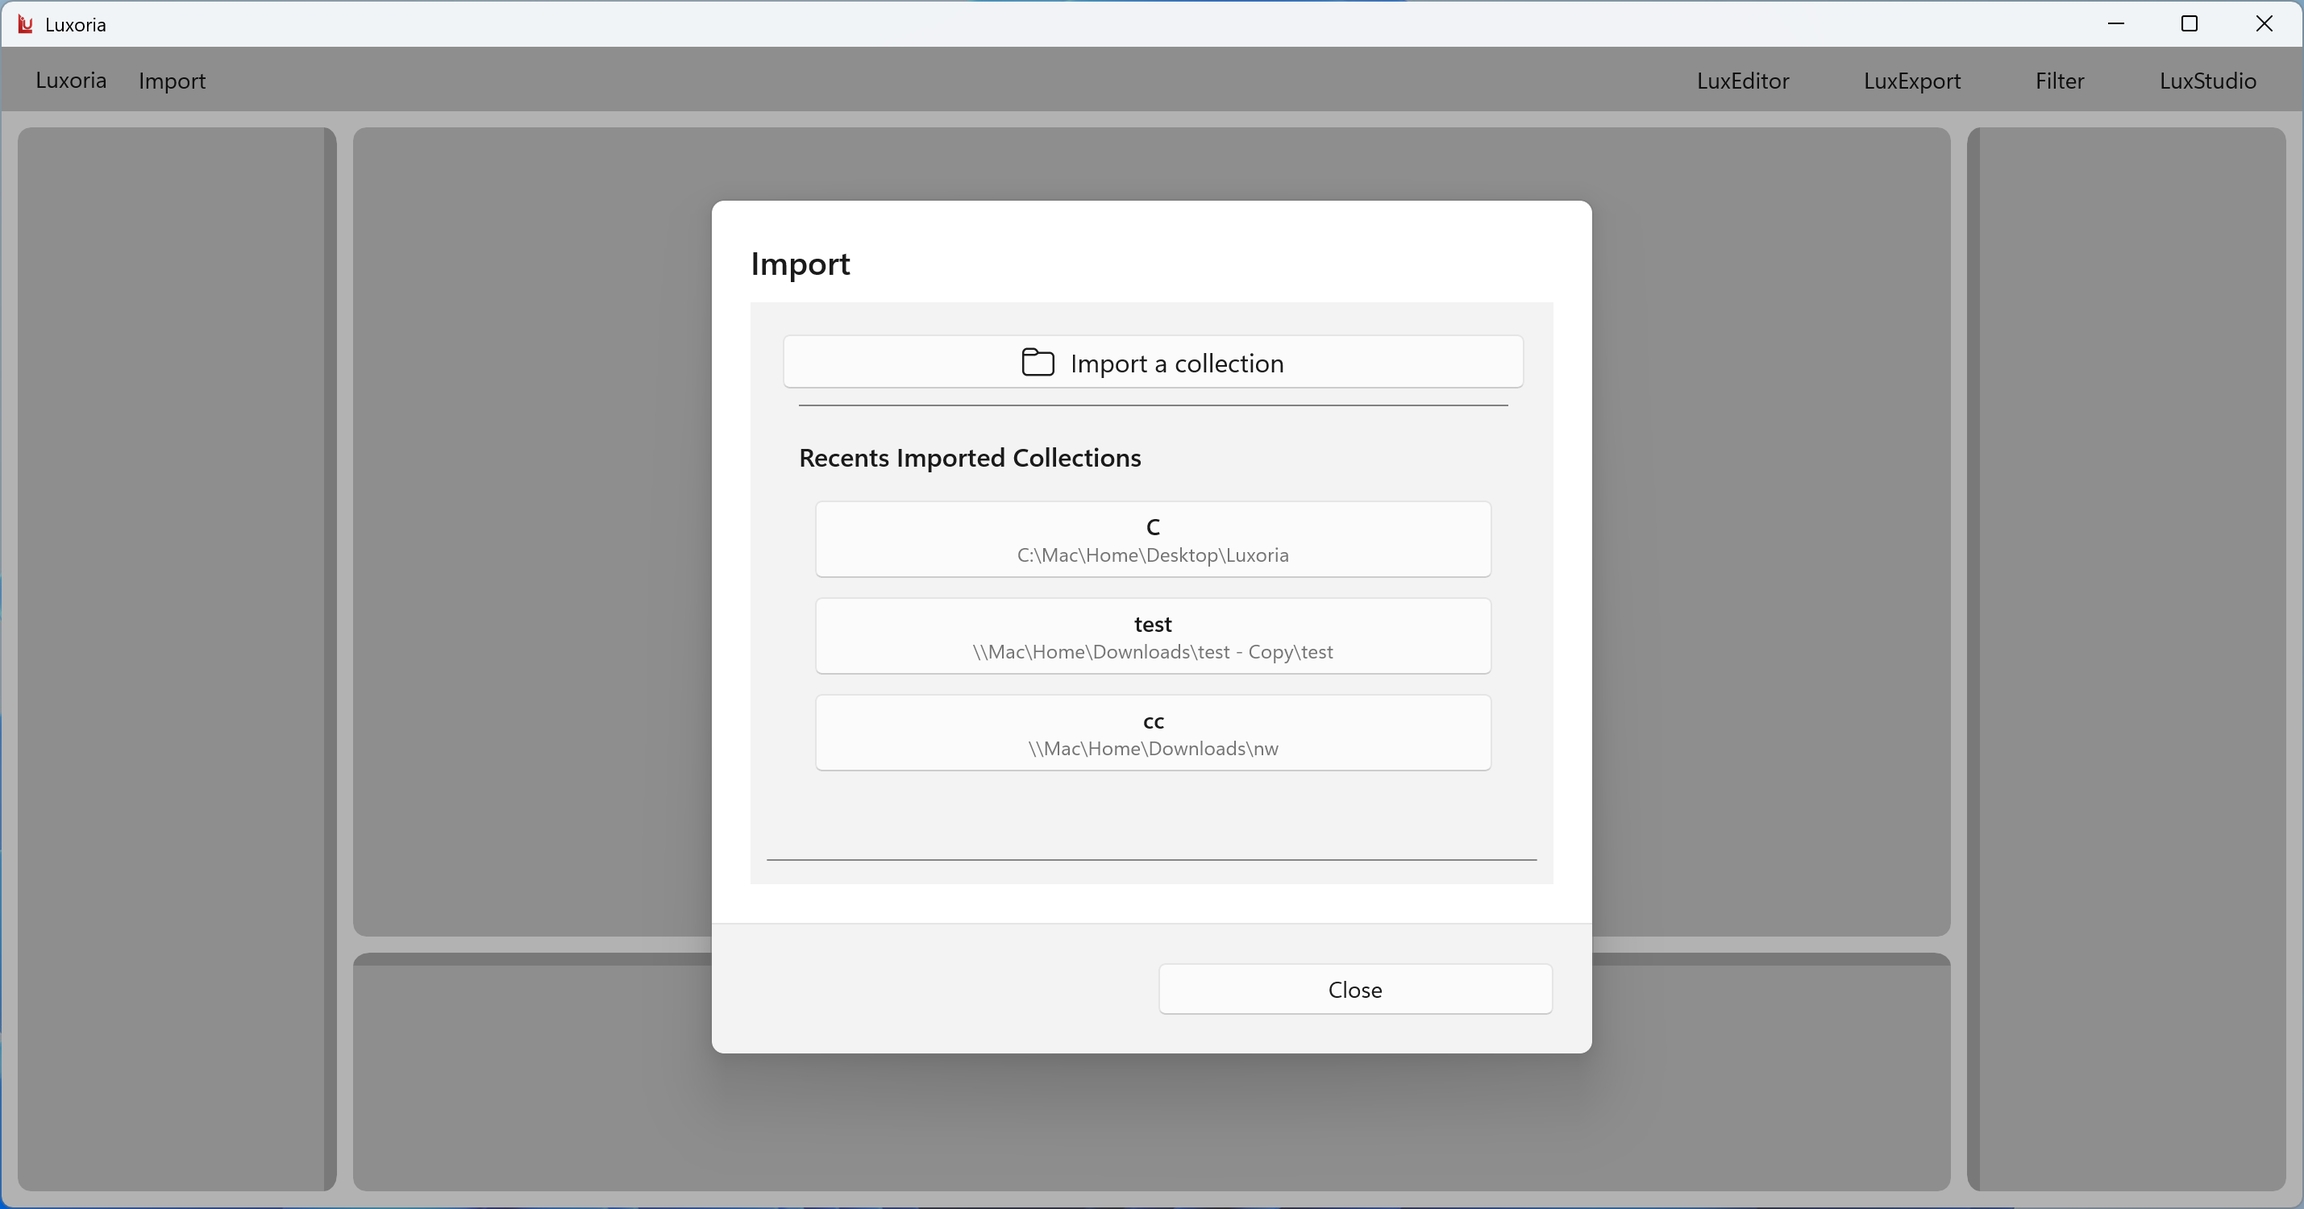The image size is (2304, 1209).
Task: Click the Luxoria logo in title bar
Action: 25,24
